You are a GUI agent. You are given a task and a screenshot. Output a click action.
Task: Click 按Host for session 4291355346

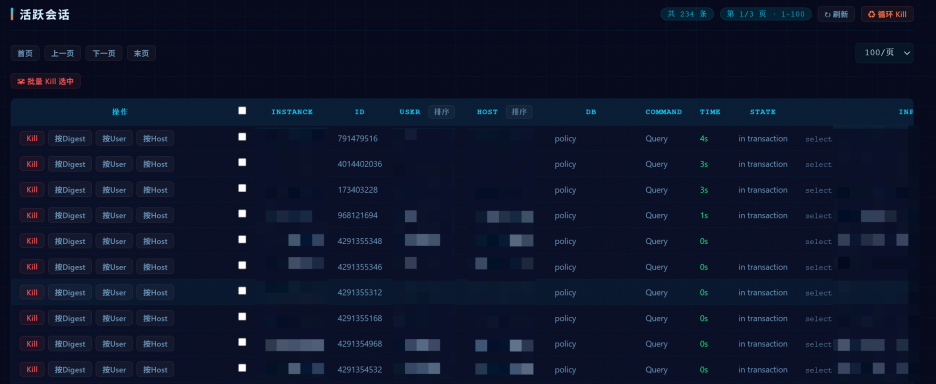click(155, 267)
